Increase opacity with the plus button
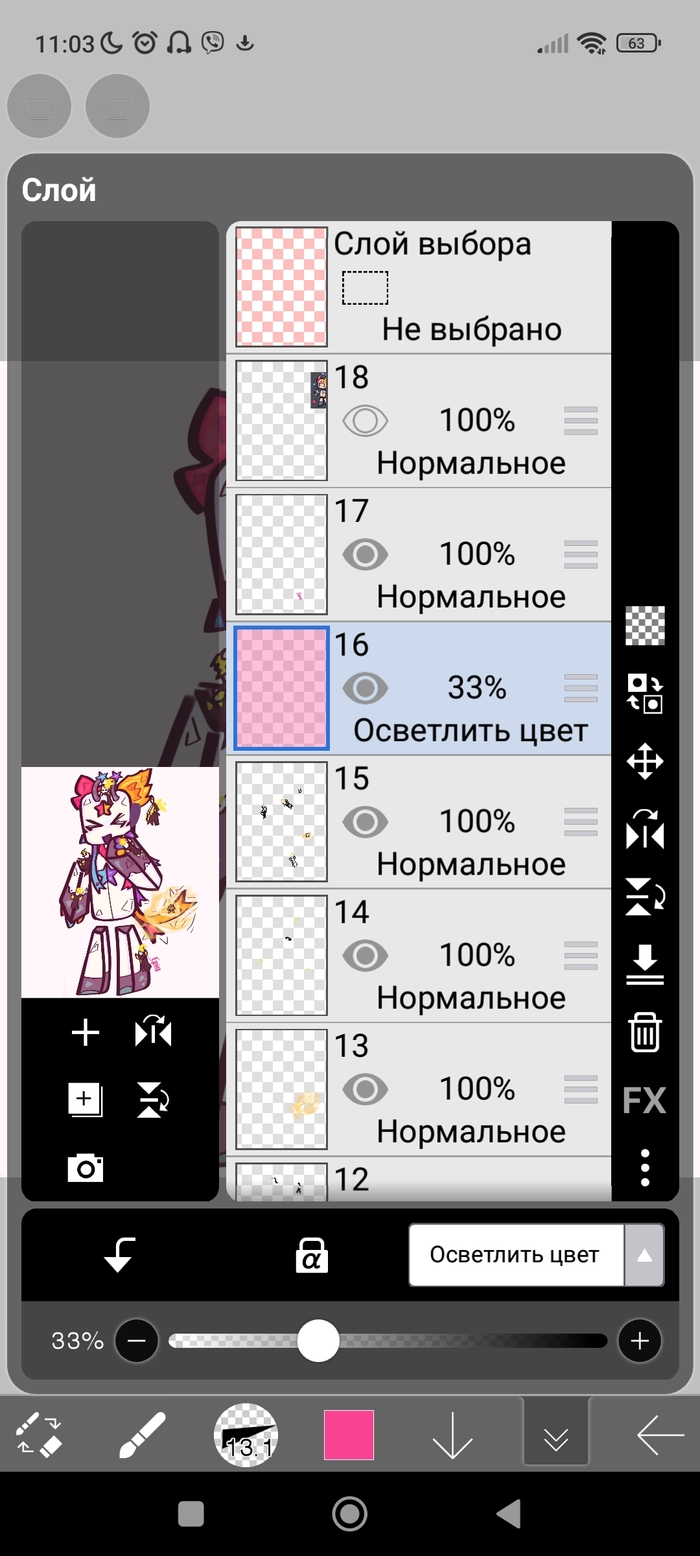Image resolution: width=700 pixels, height=1556 pixels. click(640, 1341)
